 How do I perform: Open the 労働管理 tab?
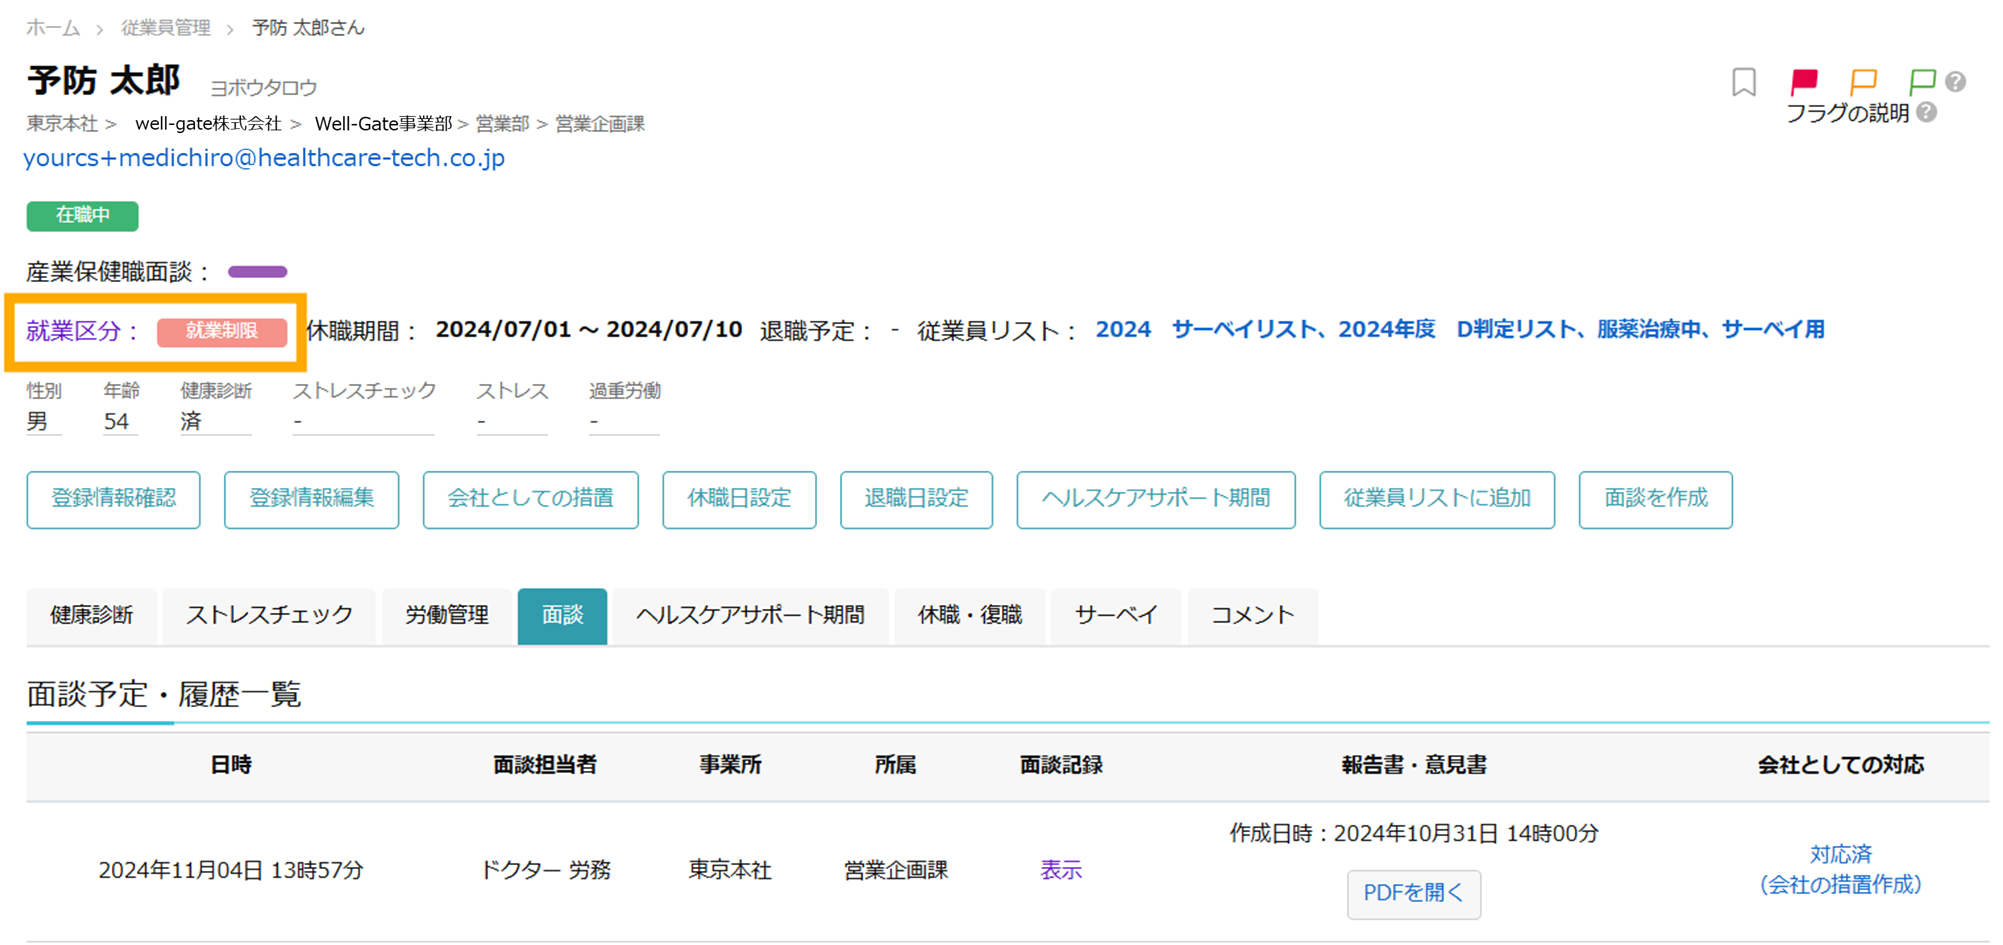447,616
